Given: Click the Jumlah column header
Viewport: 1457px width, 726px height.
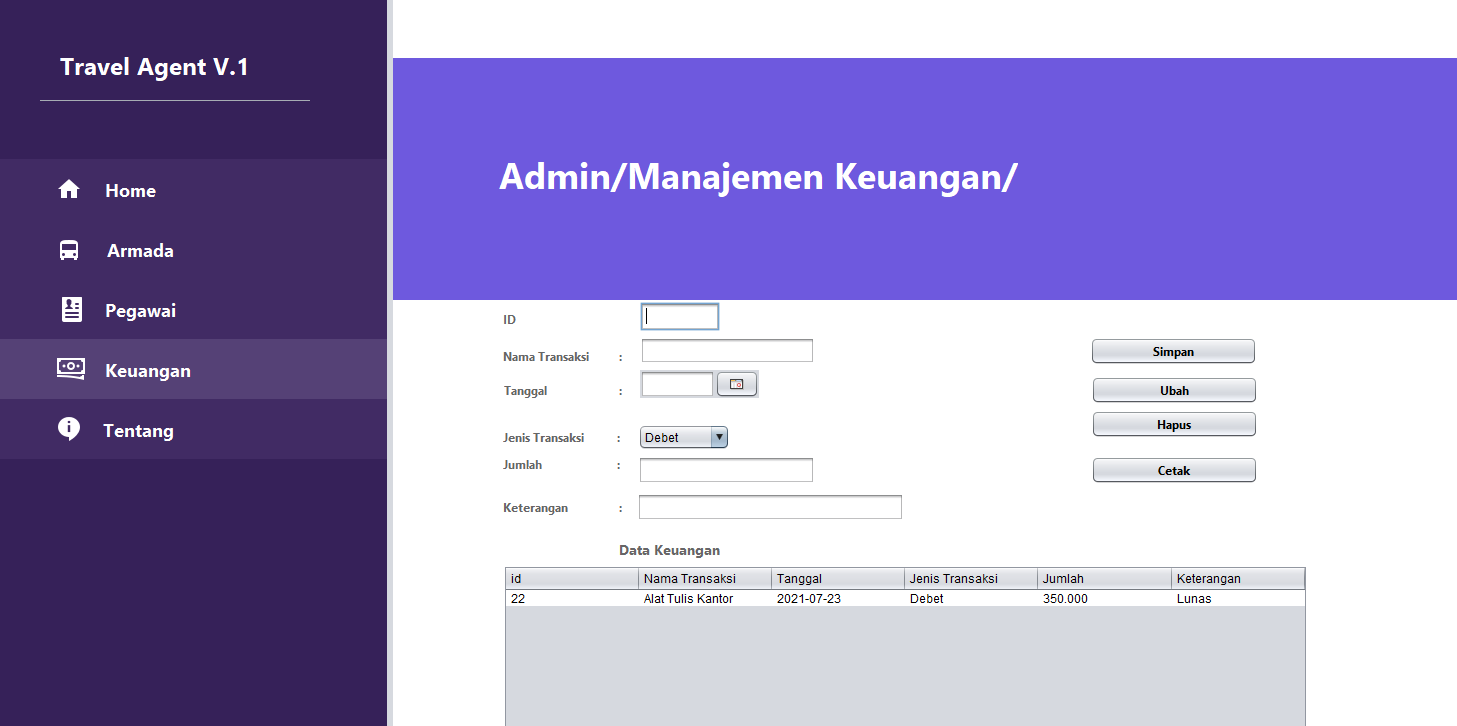Looking at the screenshot, I should point(1104,578).
